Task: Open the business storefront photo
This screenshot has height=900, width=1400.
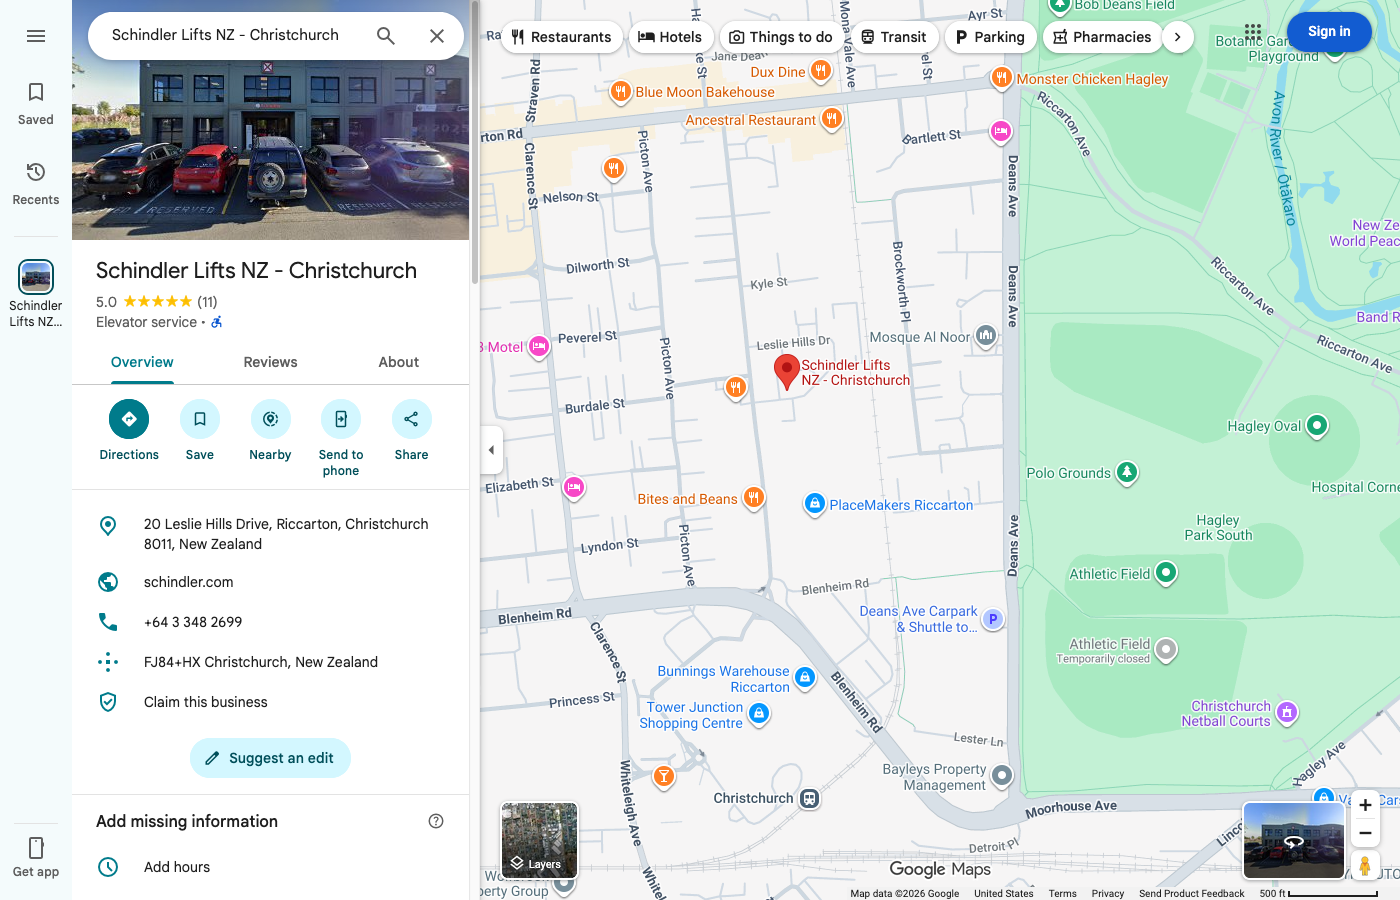Action: (270, 120)
